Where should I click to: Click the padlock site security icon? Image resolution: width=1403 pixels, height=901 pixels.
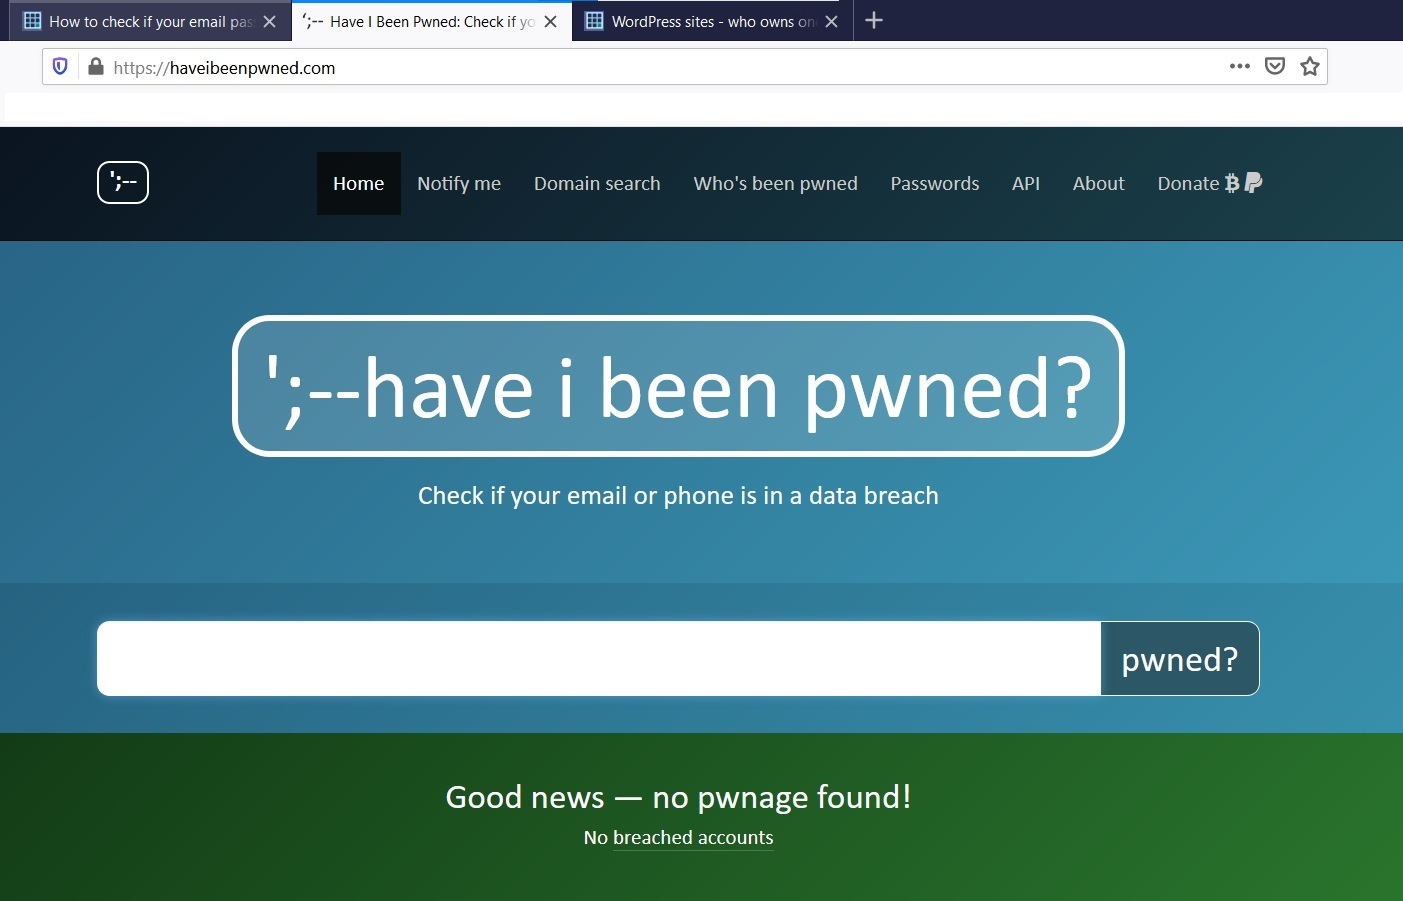95,67
